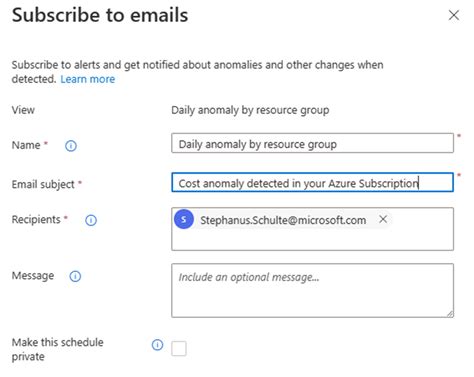The width and height of the screenshot is (474, 377).
Task: Check the Make this schedule private box
Action: pyautogui.click(x=179, y=349)
